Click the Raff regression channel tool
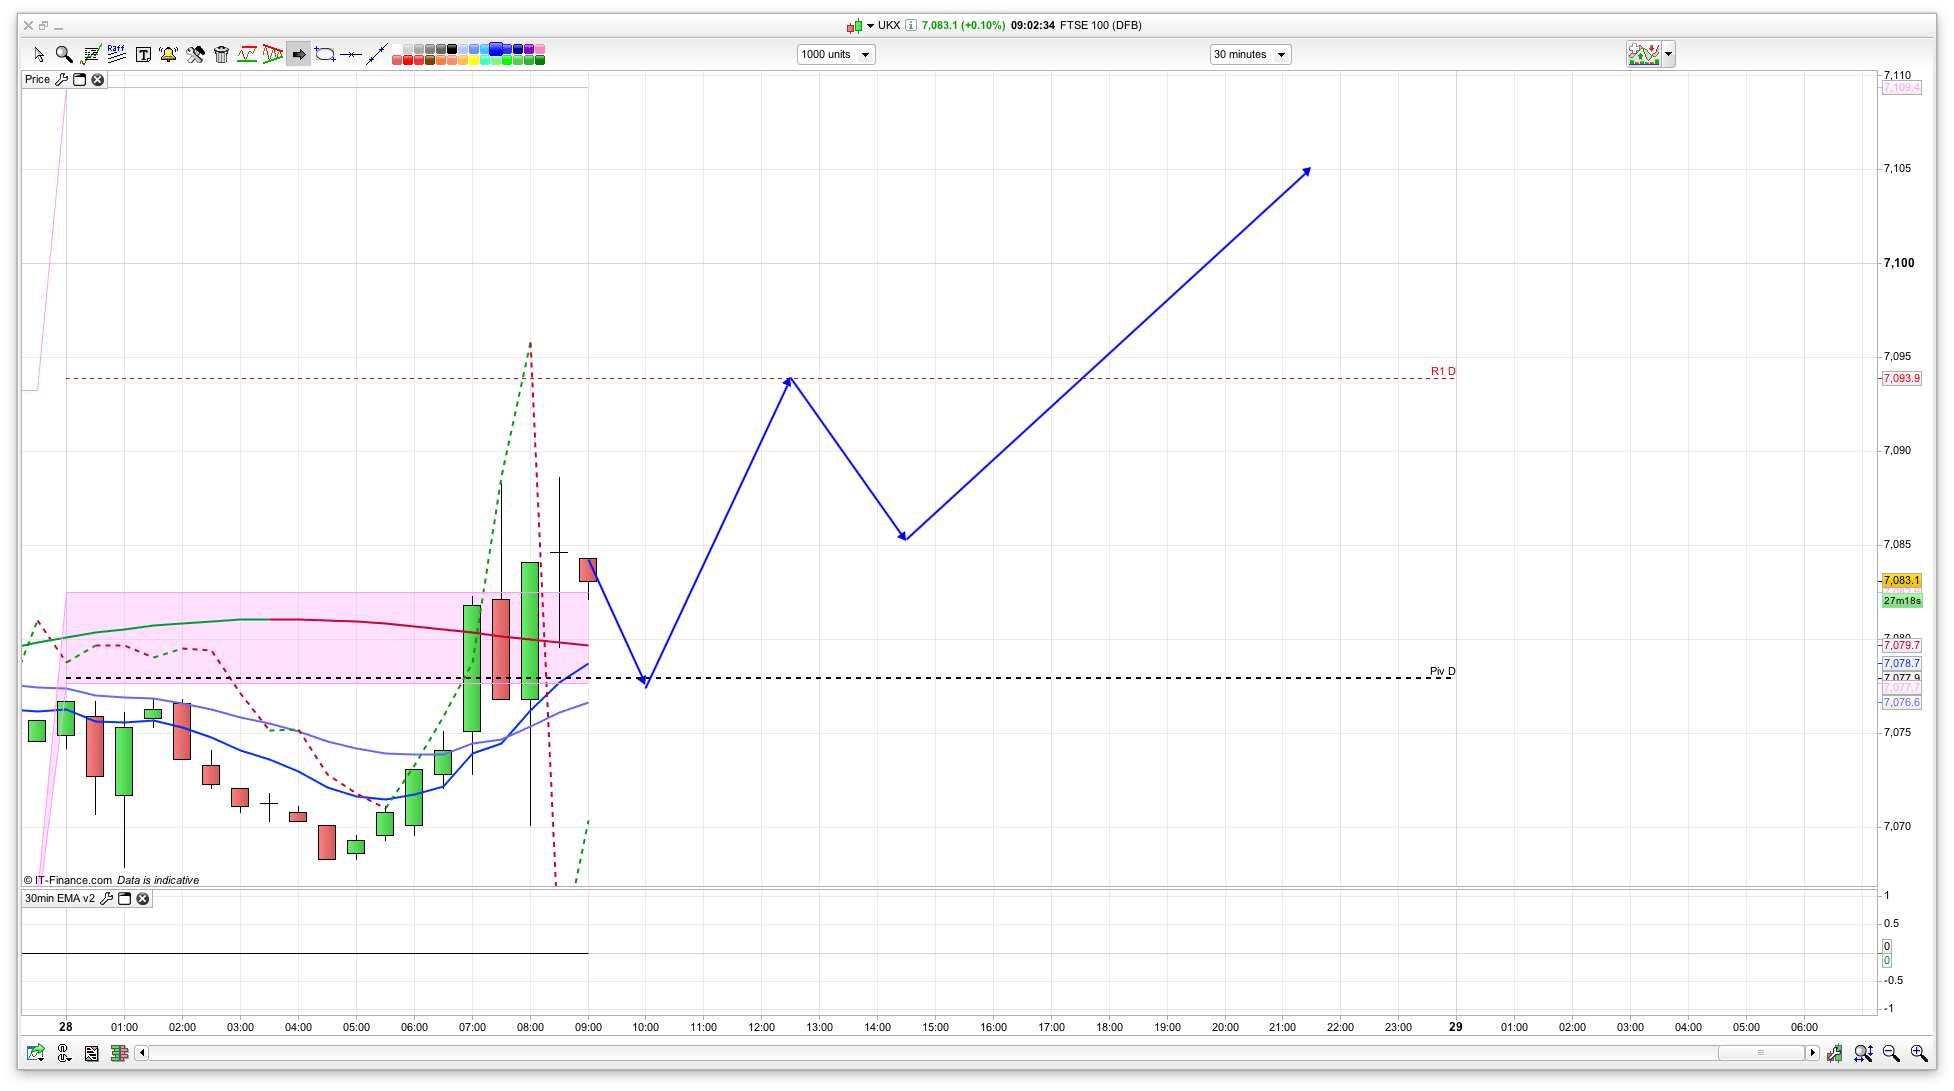The height and width of the screenshot is (1091, 1954). tap(116, 54)
